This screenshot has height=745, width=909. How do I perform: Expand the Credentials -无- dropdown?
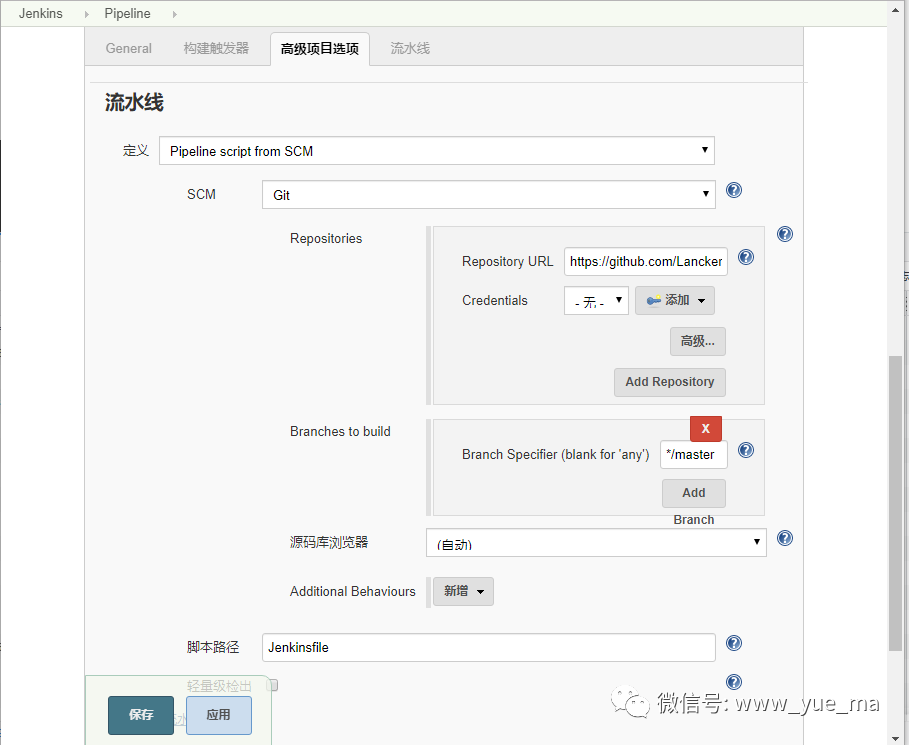pyautogui.click(x=596, y=300)
